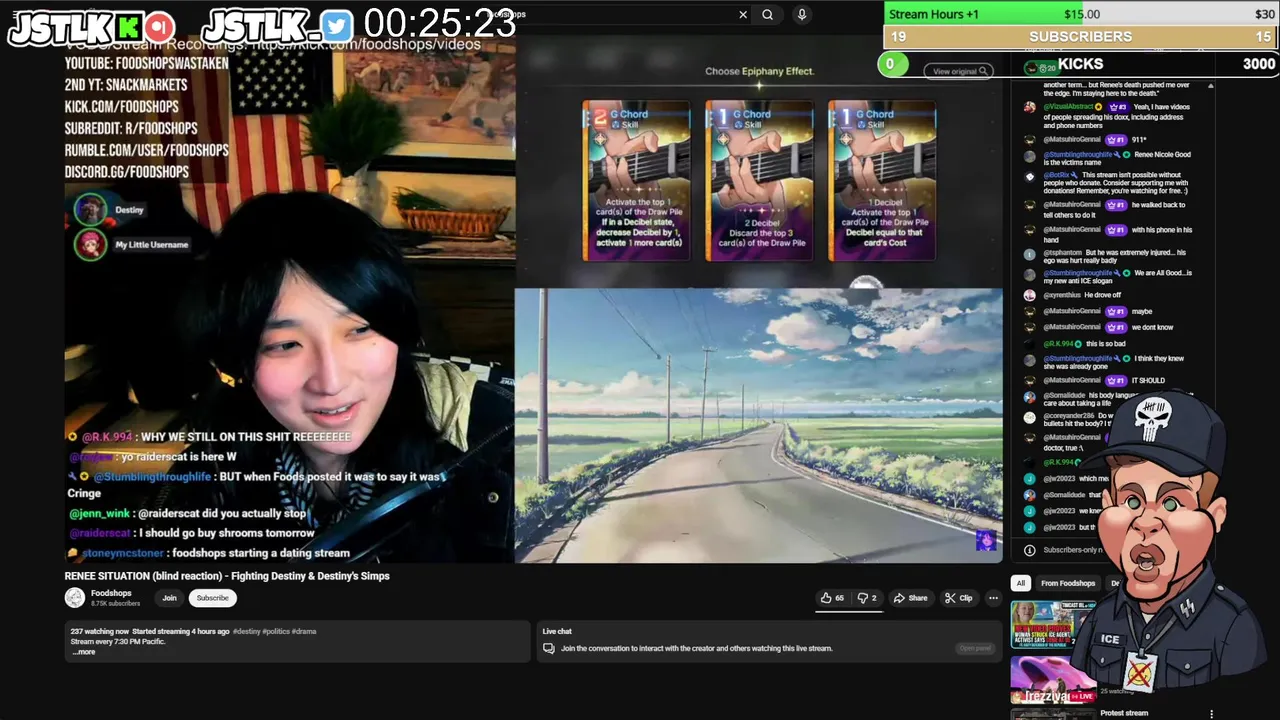This screenshot has width=1280, height=720.
Task: Create a clip with the scissors icon
Action: coord(958,598)
